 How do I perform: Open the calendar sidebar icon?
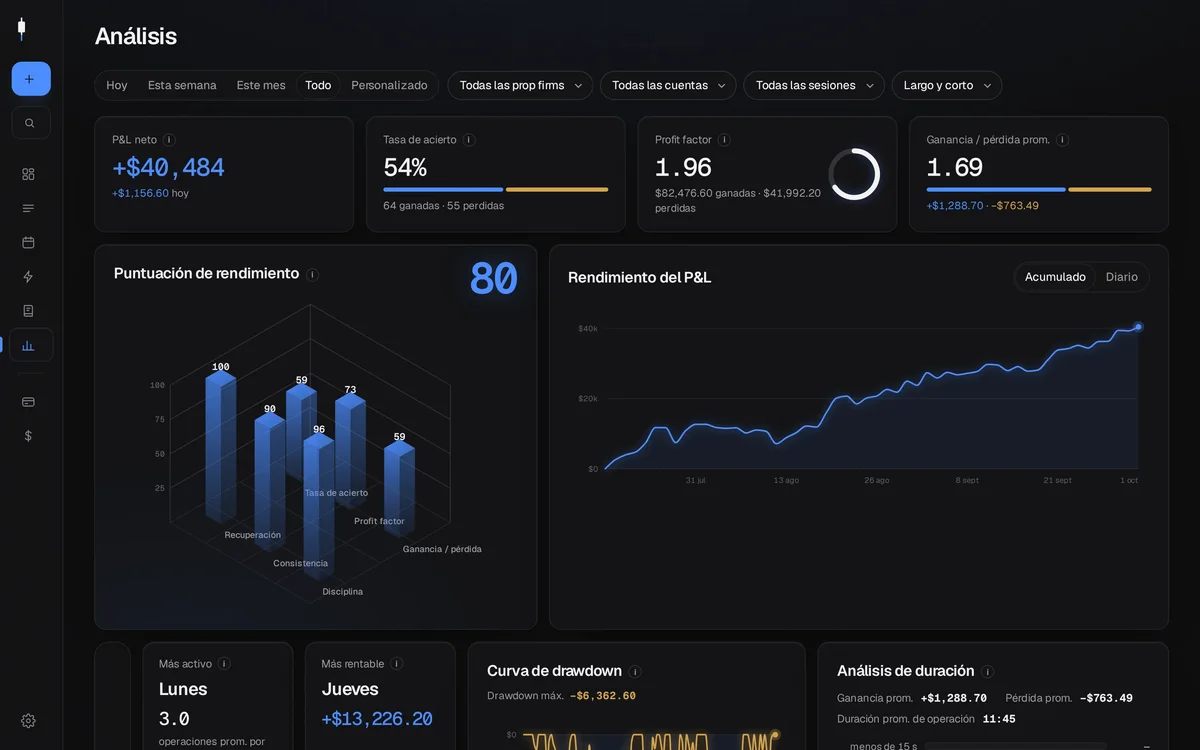click(x=28, y=242)
